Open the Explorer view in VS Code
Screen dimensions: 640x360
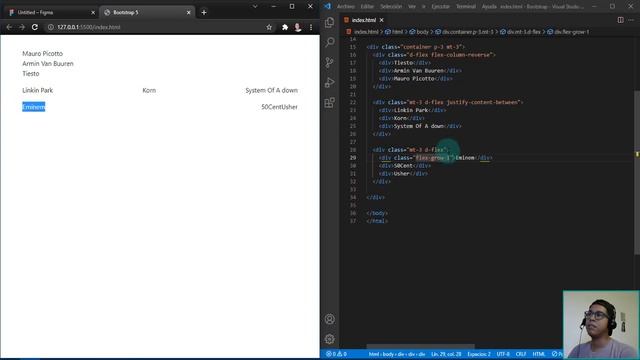330,22
